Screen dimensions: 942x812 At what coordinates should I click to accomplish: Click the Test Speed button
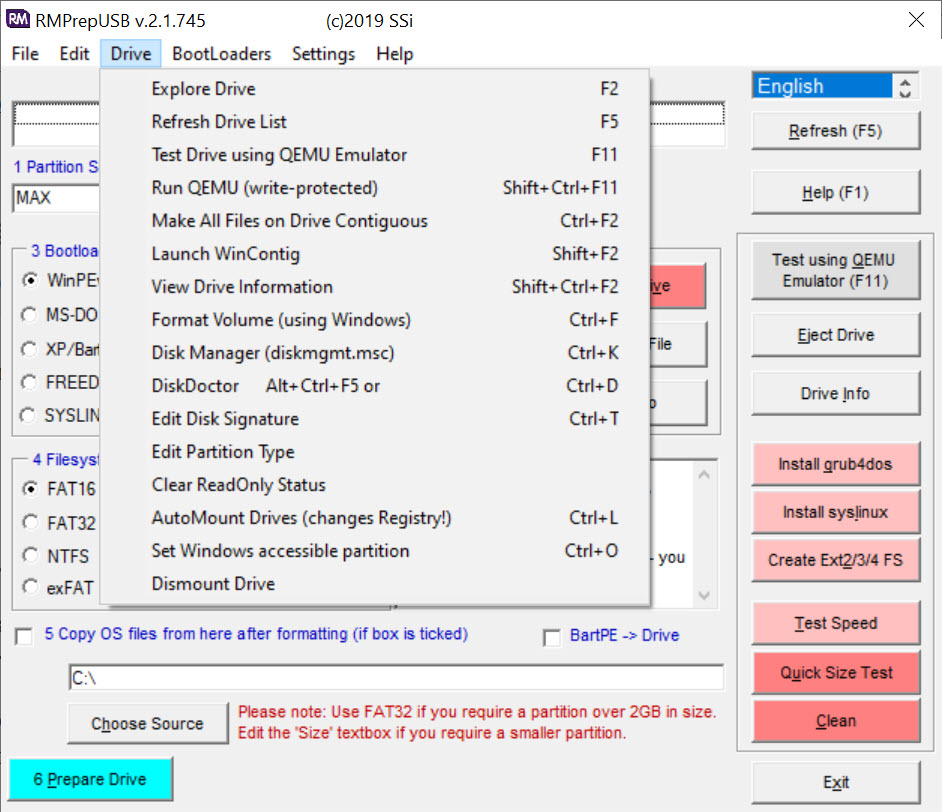click(x=836, y=623)
